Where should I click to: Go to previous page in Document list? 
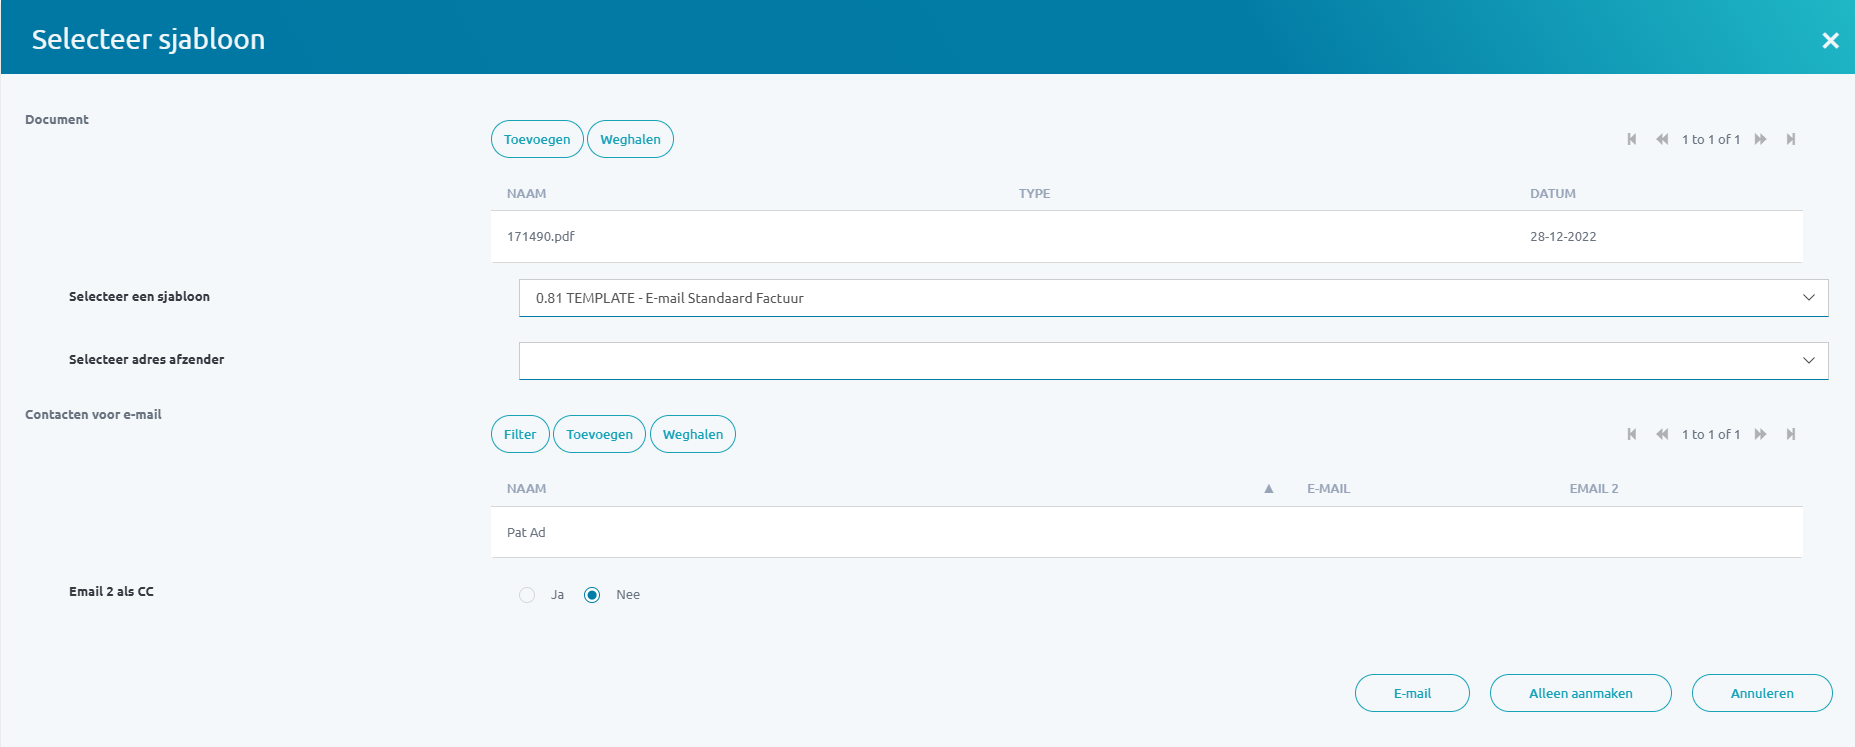click(1661, 139)
